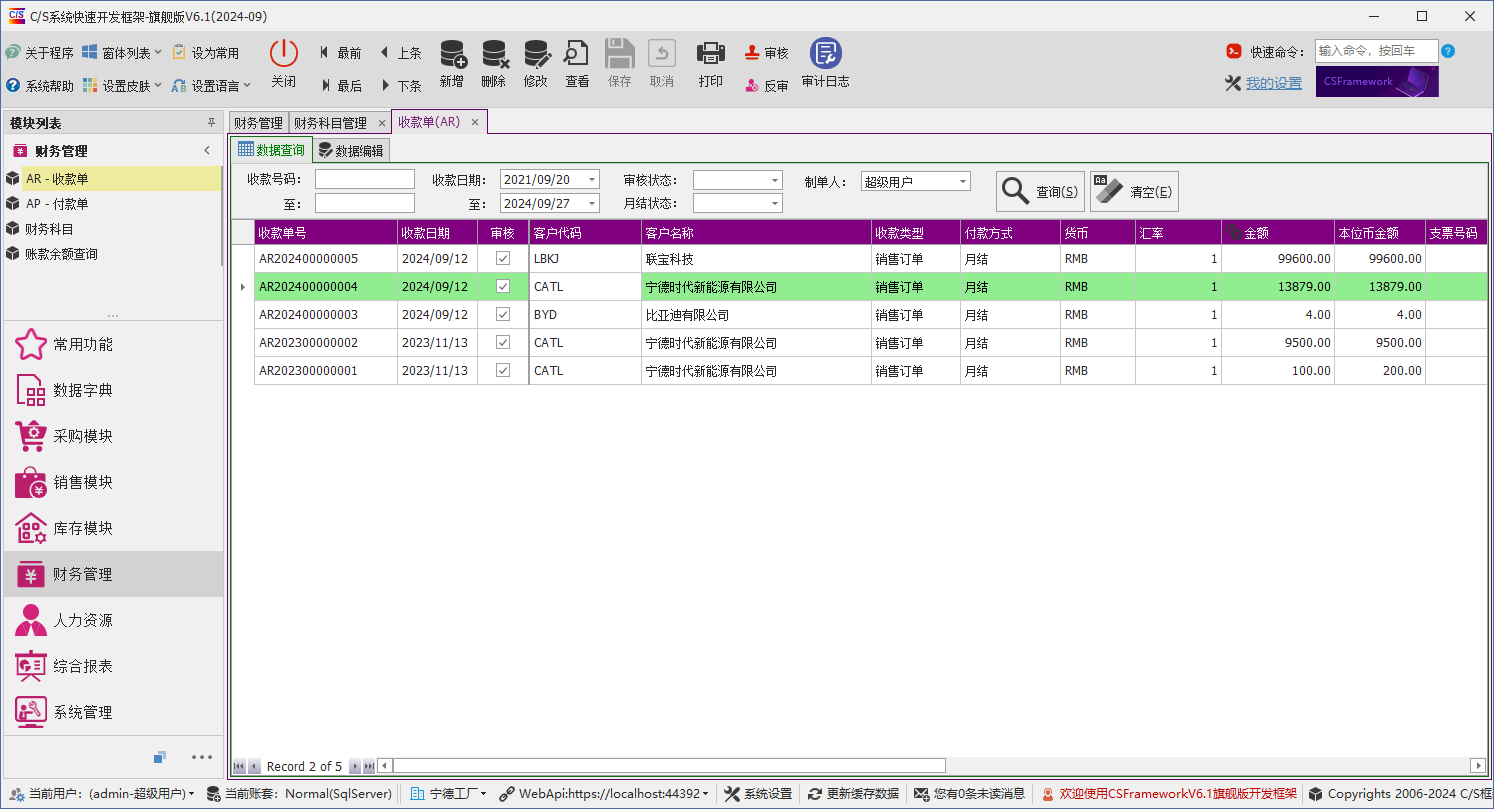Image resolution: width=1494 pixels, height=809 pixels.
Task: Click the 收款号码 start input field
Action: click(x=365, y=179)
